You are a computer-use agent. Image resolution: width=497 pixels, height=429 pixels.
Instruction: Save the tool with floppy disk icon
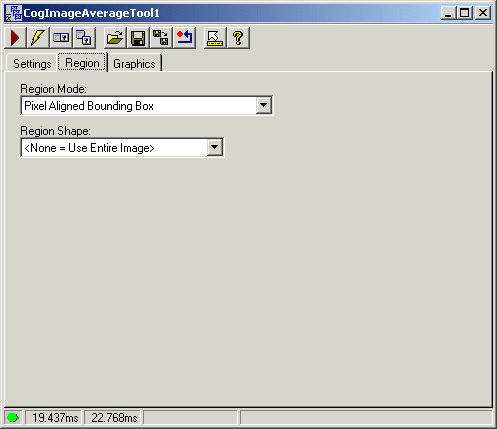click(138, 38)
